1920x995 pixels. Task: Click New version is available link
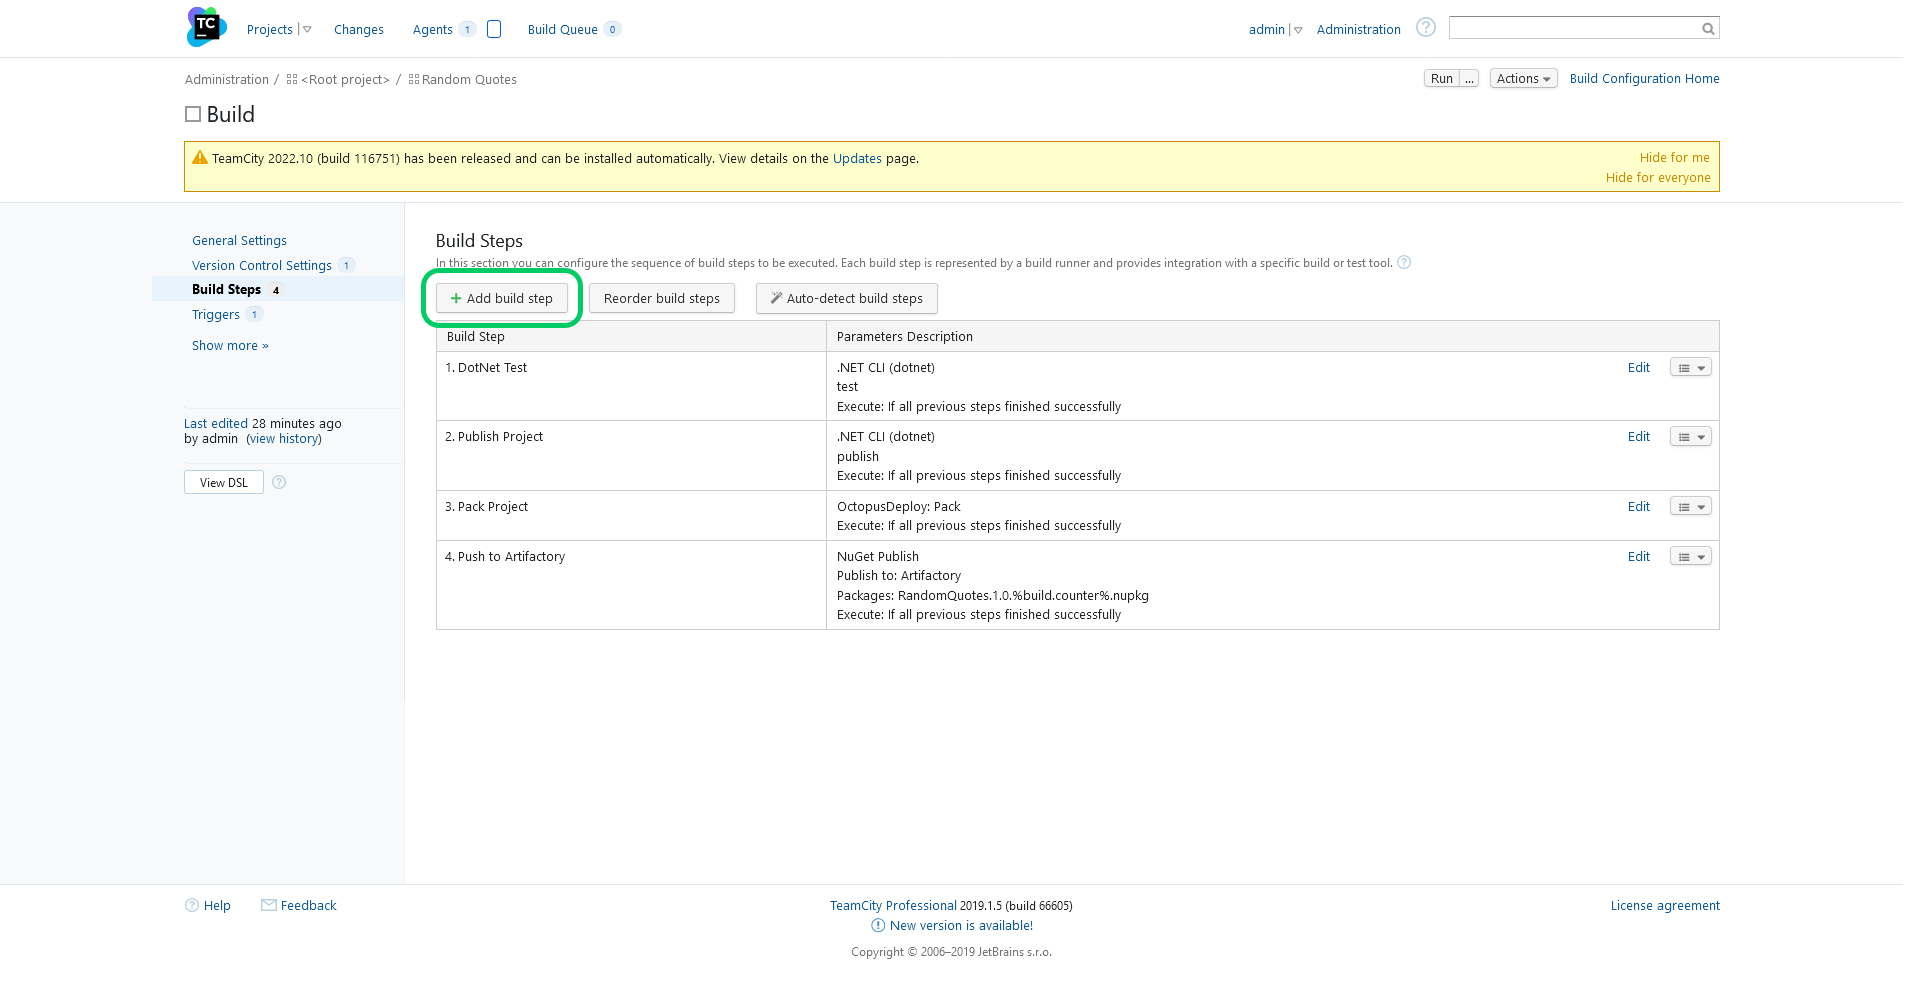(x=962, y=925)
